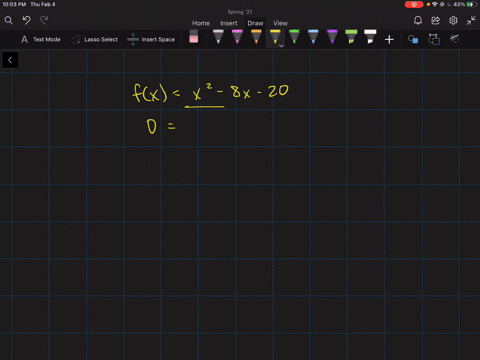
Task: Switch to the Insert tab
Action: [x=229, y=23]
